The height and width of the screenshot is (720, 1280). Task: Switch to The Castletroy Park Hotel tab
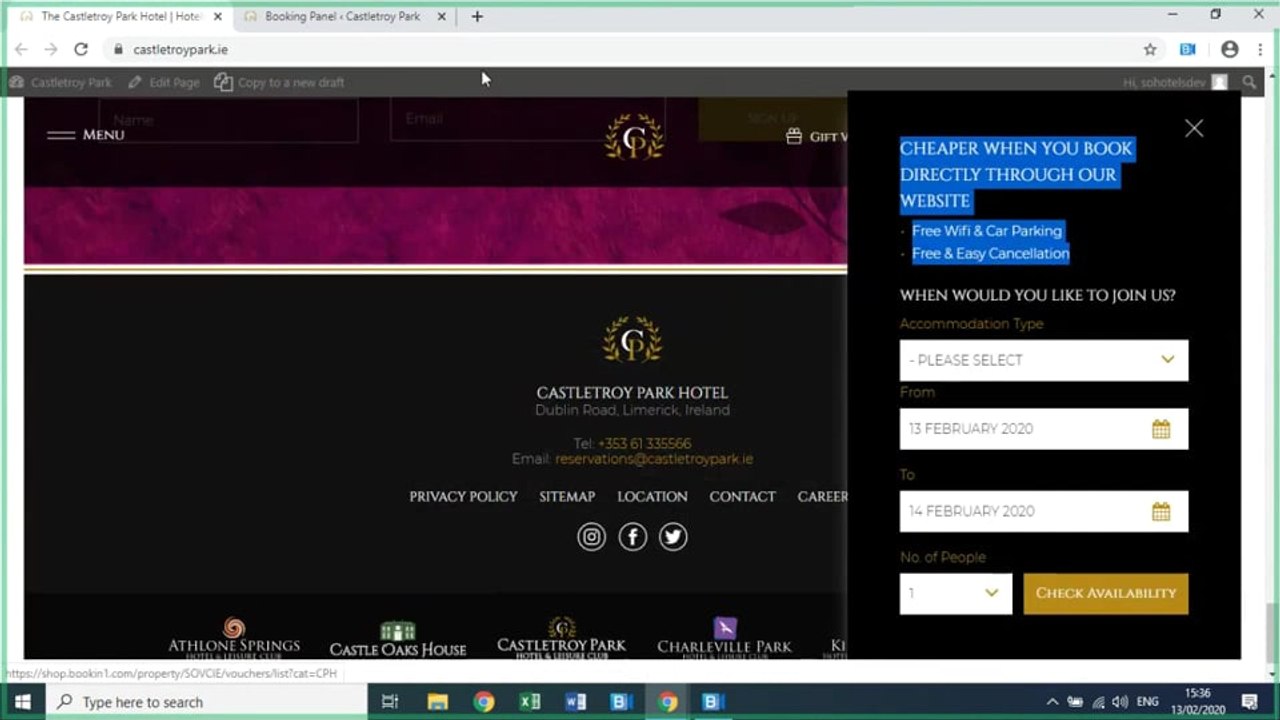tap(120, 16)
